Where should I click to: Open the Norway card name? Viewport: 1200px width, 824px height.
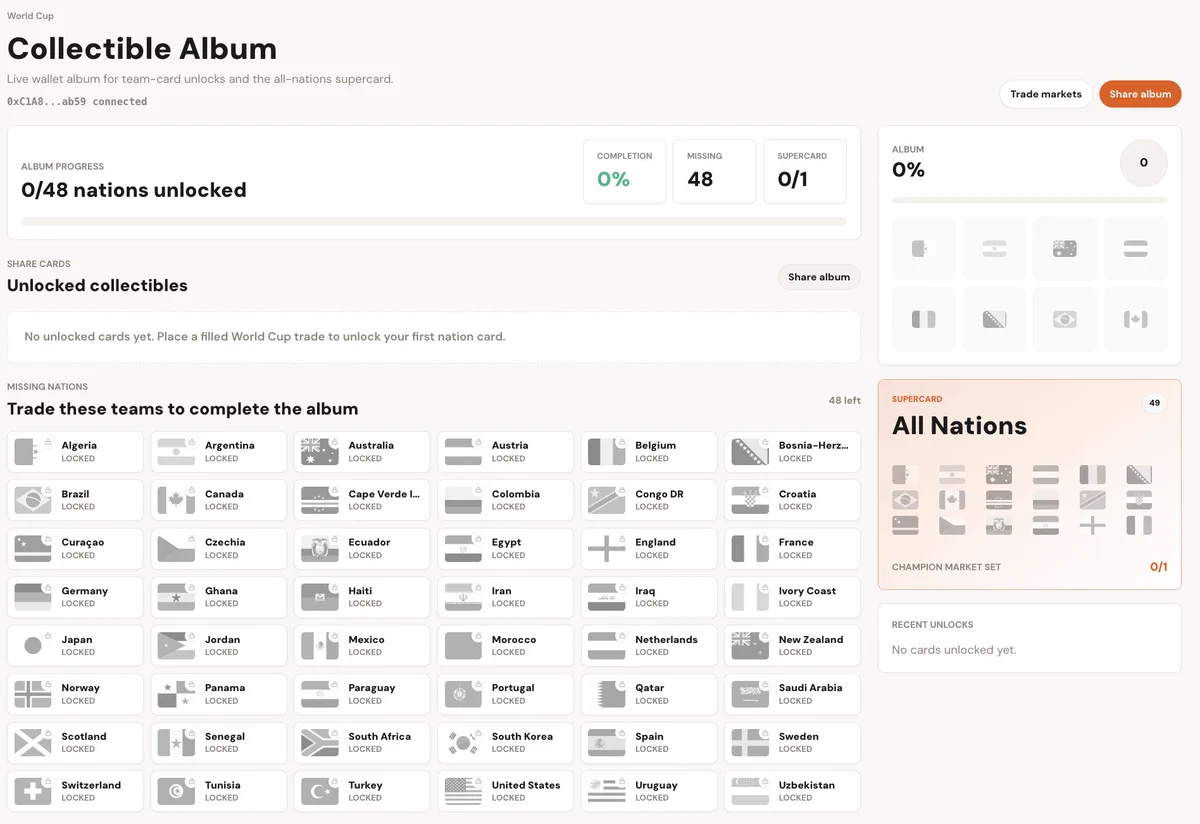pyautogui.click(x=80, y=688)
